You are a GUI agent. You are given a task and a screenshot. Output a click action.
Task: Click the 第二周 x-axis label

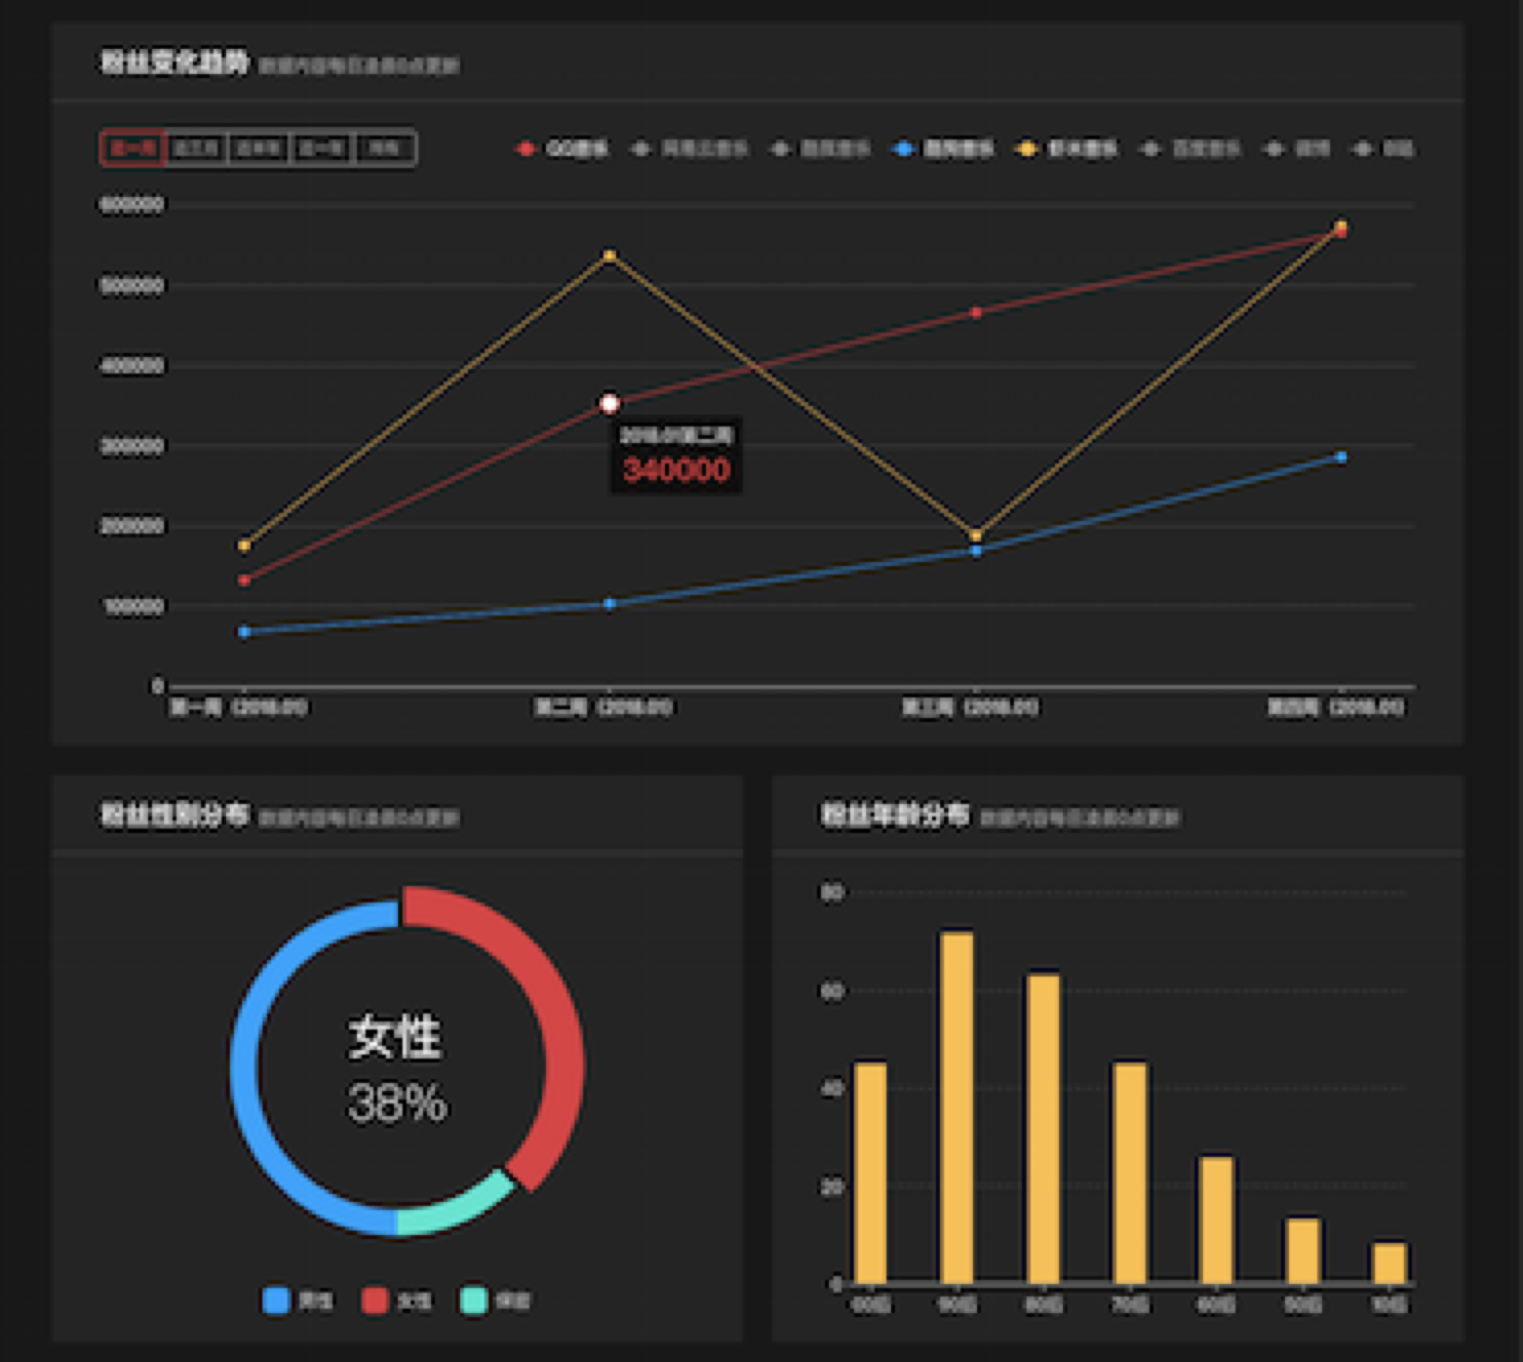tap(603, 708)
